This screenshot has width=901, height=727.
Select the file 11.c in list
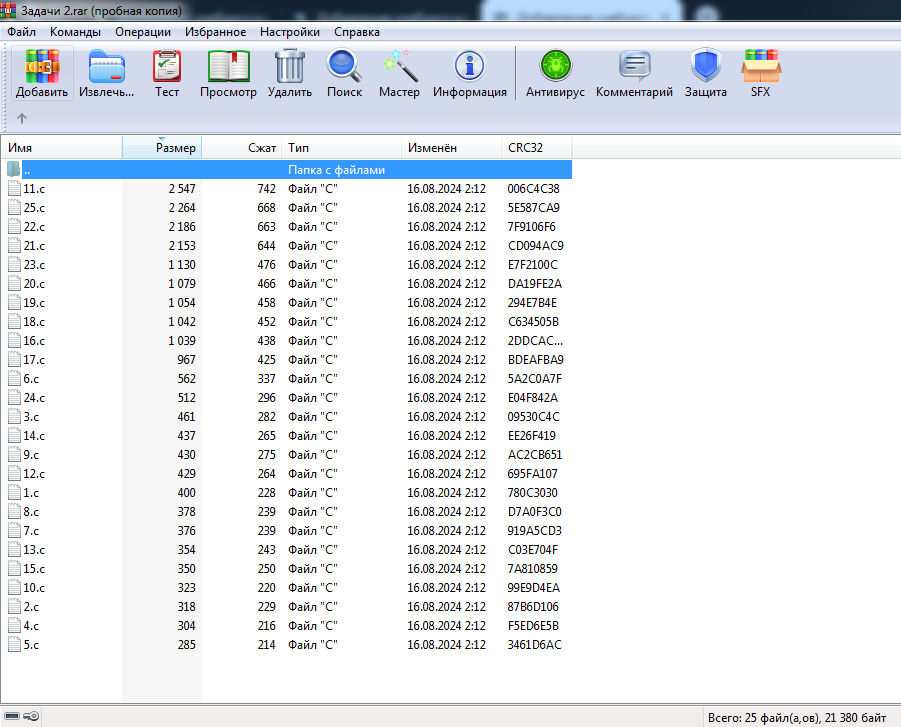[34, 189]
